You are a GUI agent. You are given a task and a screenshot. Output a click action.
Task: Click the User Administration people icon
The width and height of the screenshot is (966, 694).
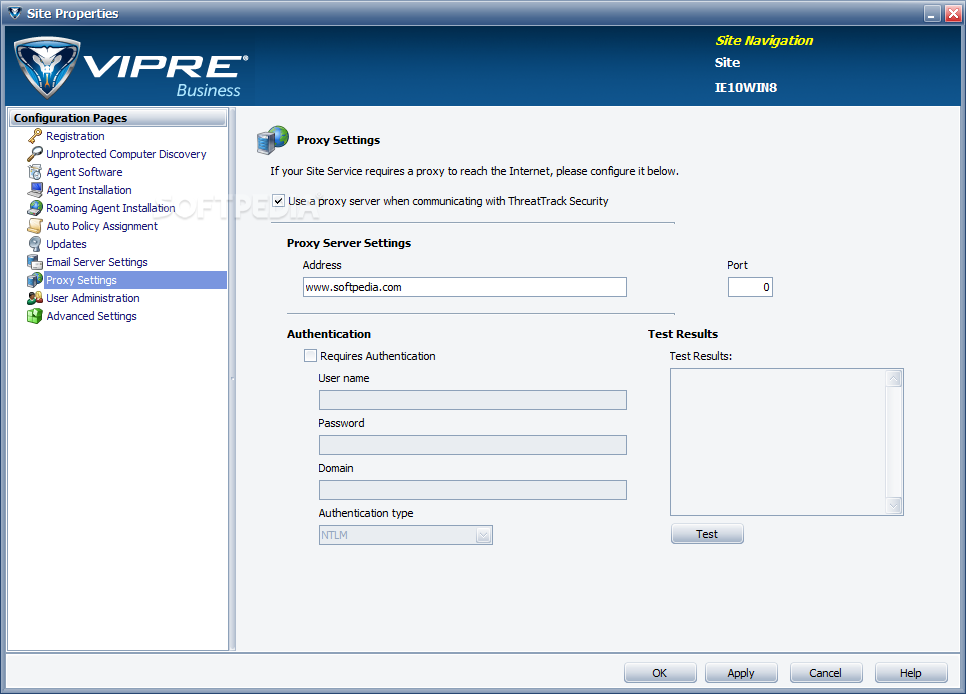(35, 298)
